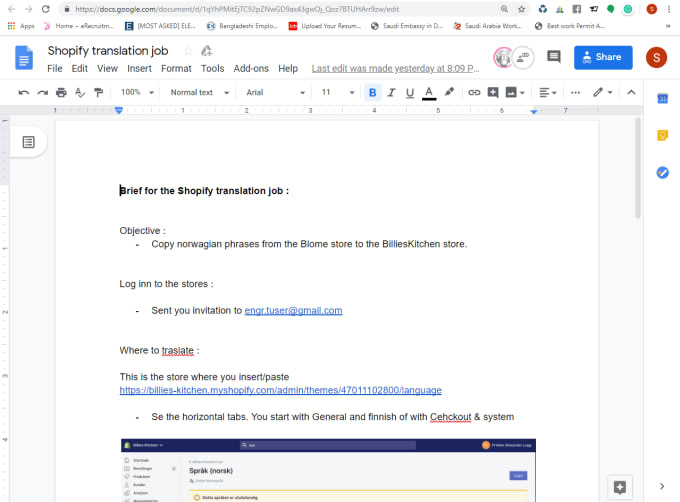
Task: Open the Normal text style dropdown
Action: [x=199, y=92]
